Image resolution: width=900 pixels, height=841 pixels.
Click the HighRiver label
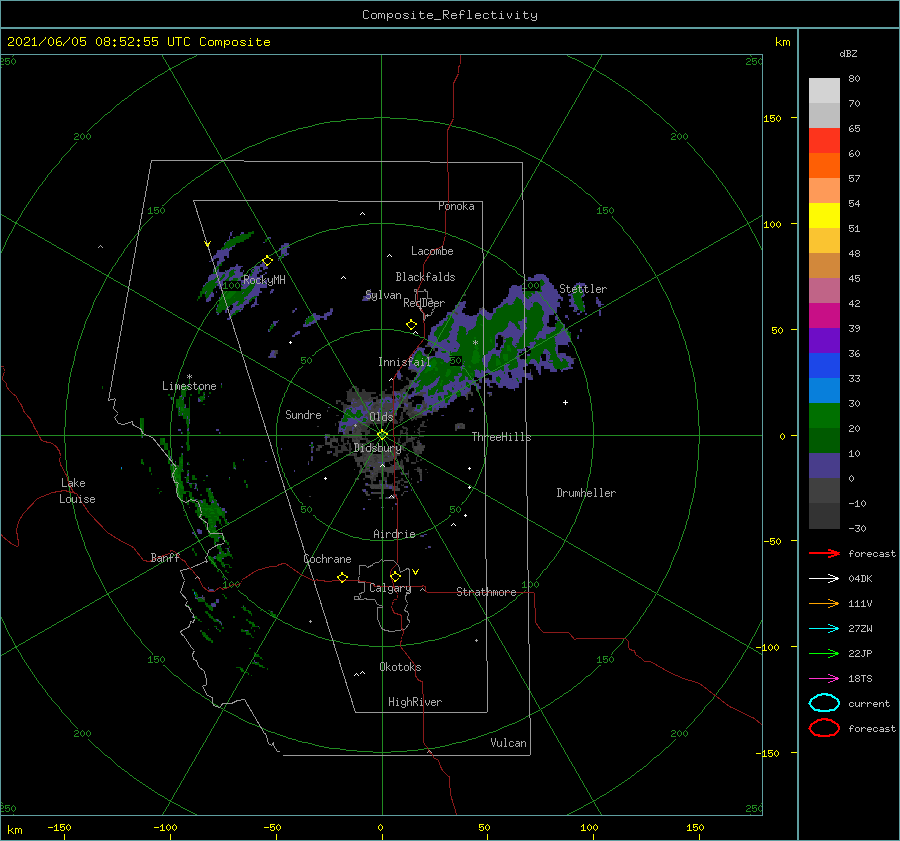[415, 702]
